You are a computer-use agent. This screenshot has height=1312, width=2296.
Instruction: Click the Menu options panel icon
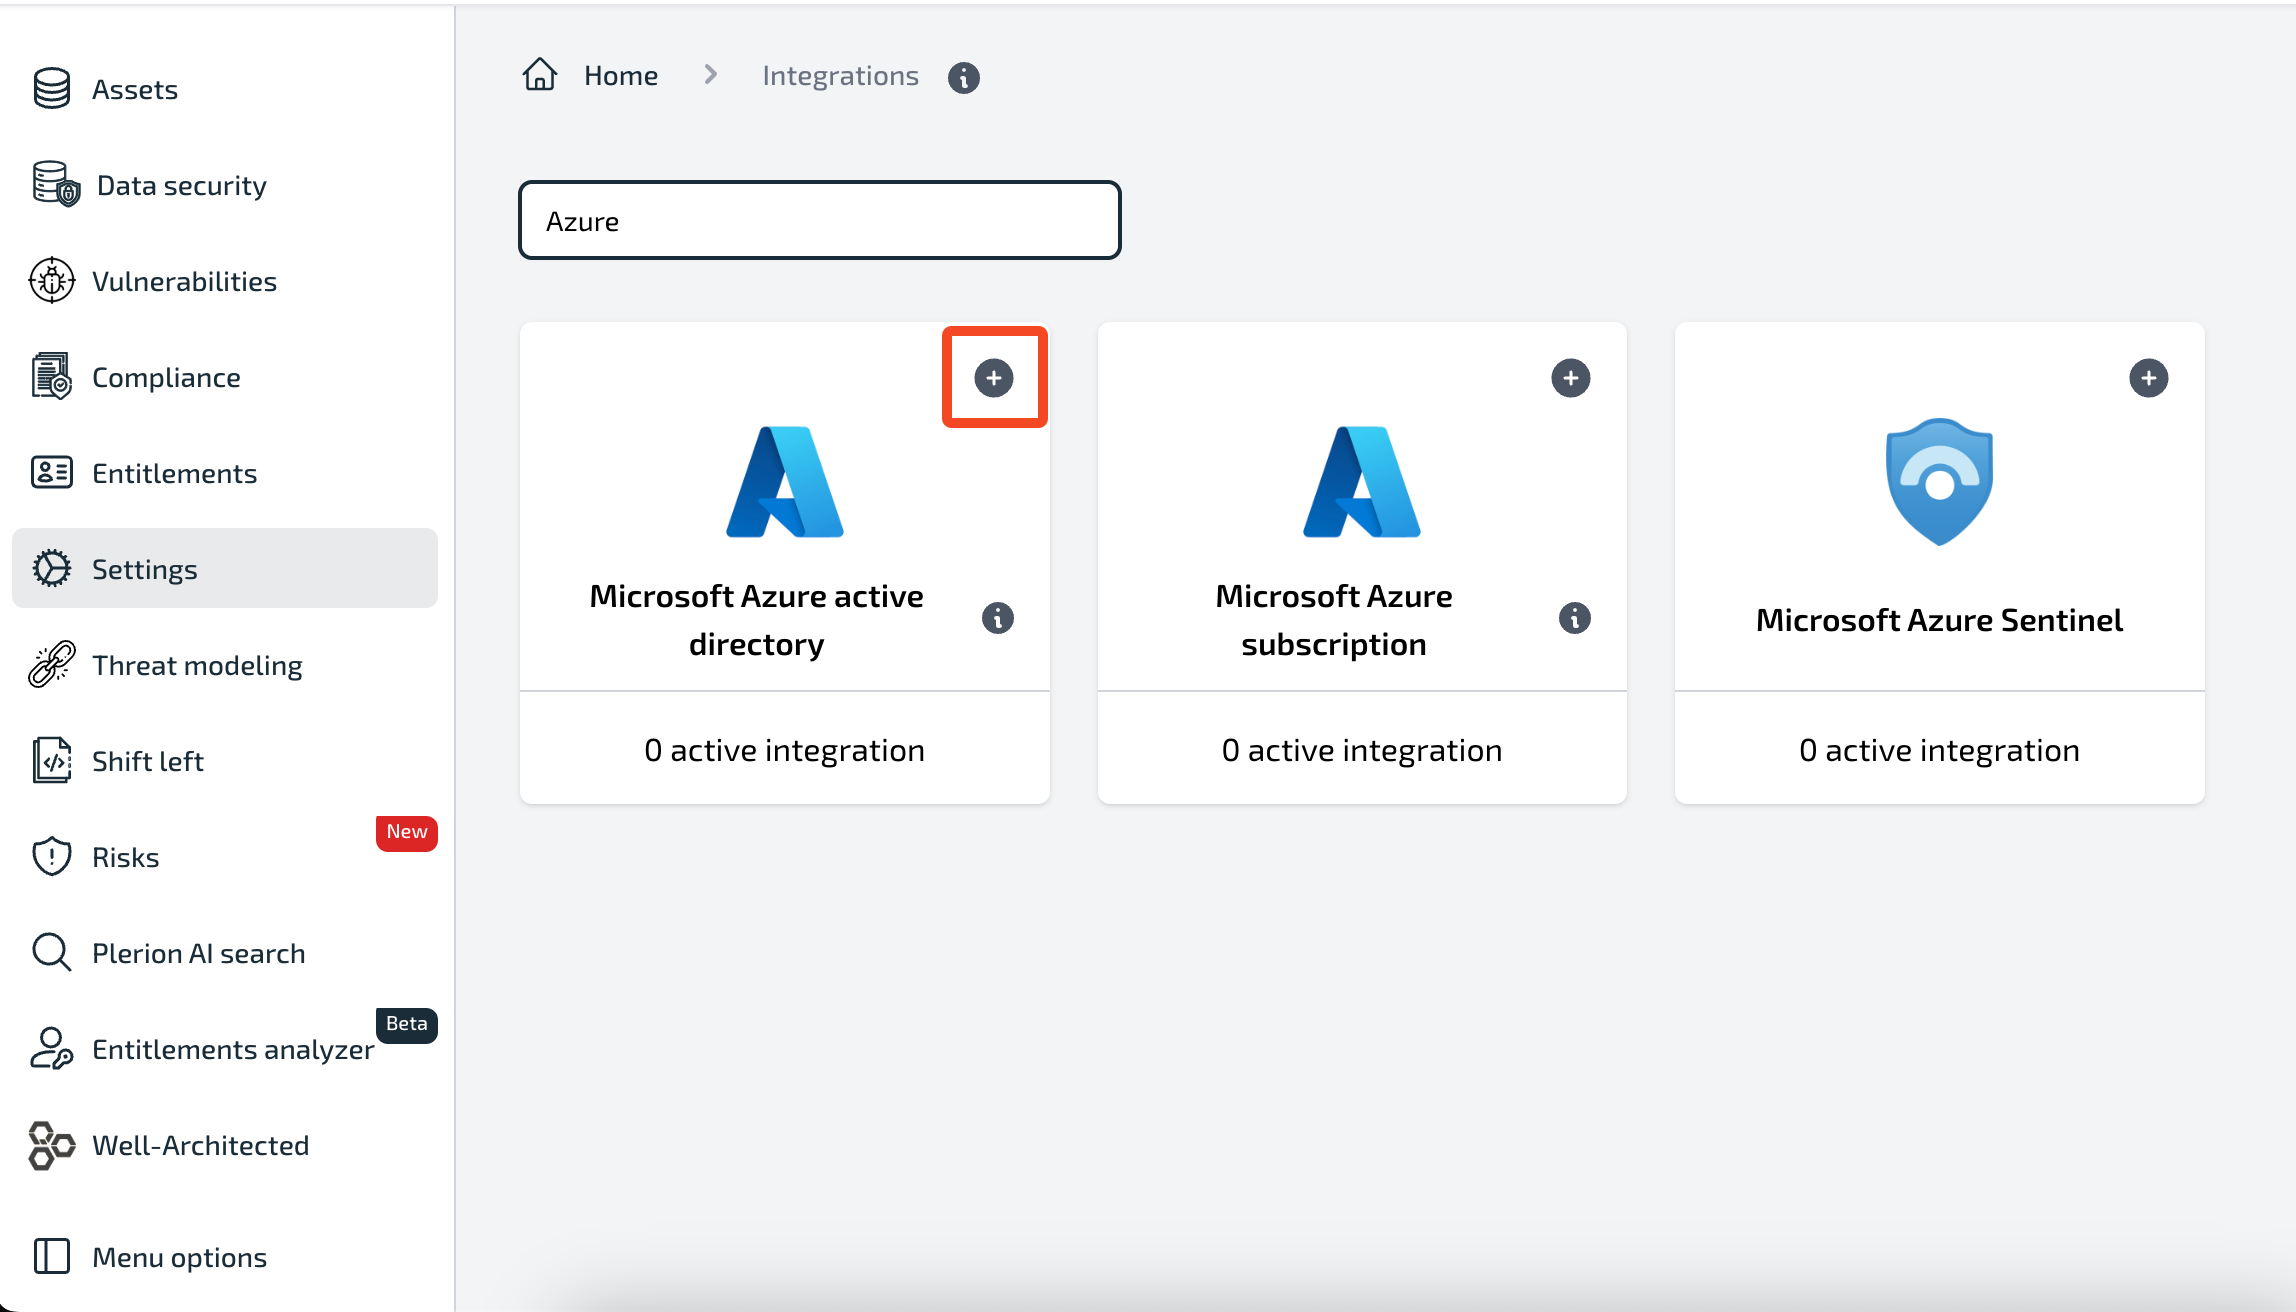pos(52,1257)
